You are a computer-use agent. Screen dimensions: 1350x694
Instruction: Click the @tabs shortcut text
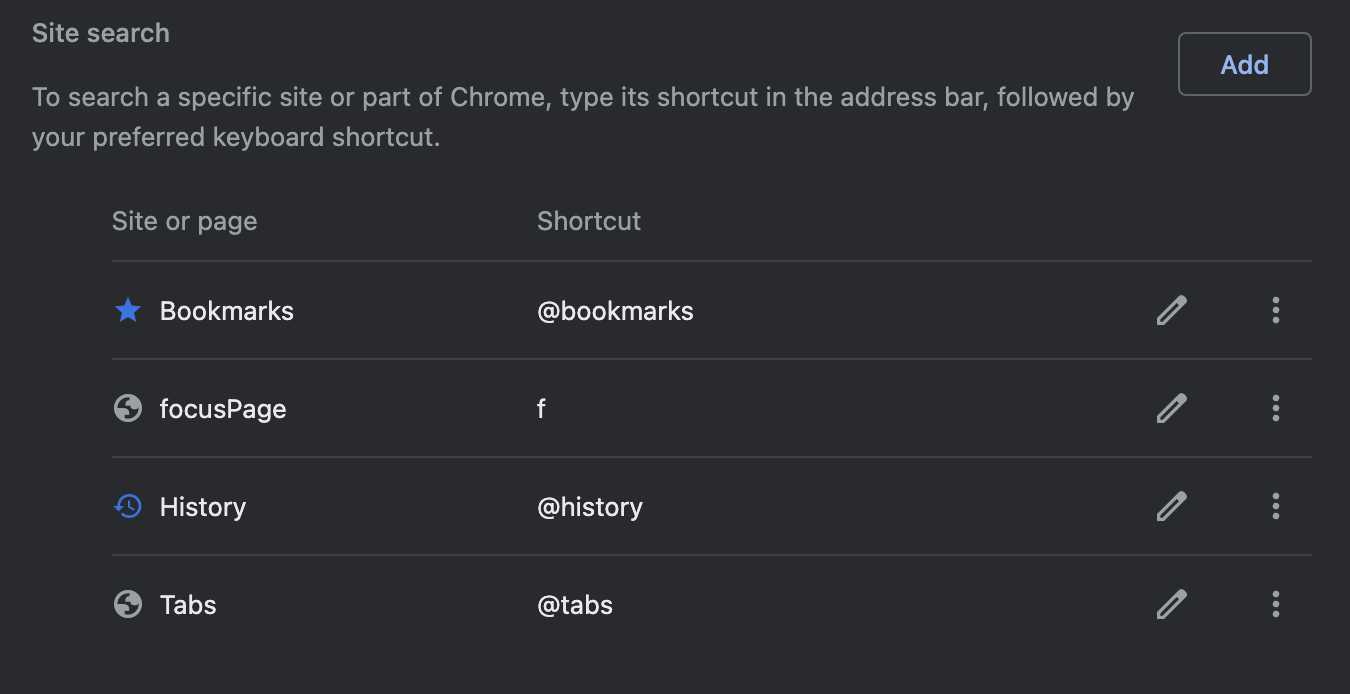click(575, 605)
